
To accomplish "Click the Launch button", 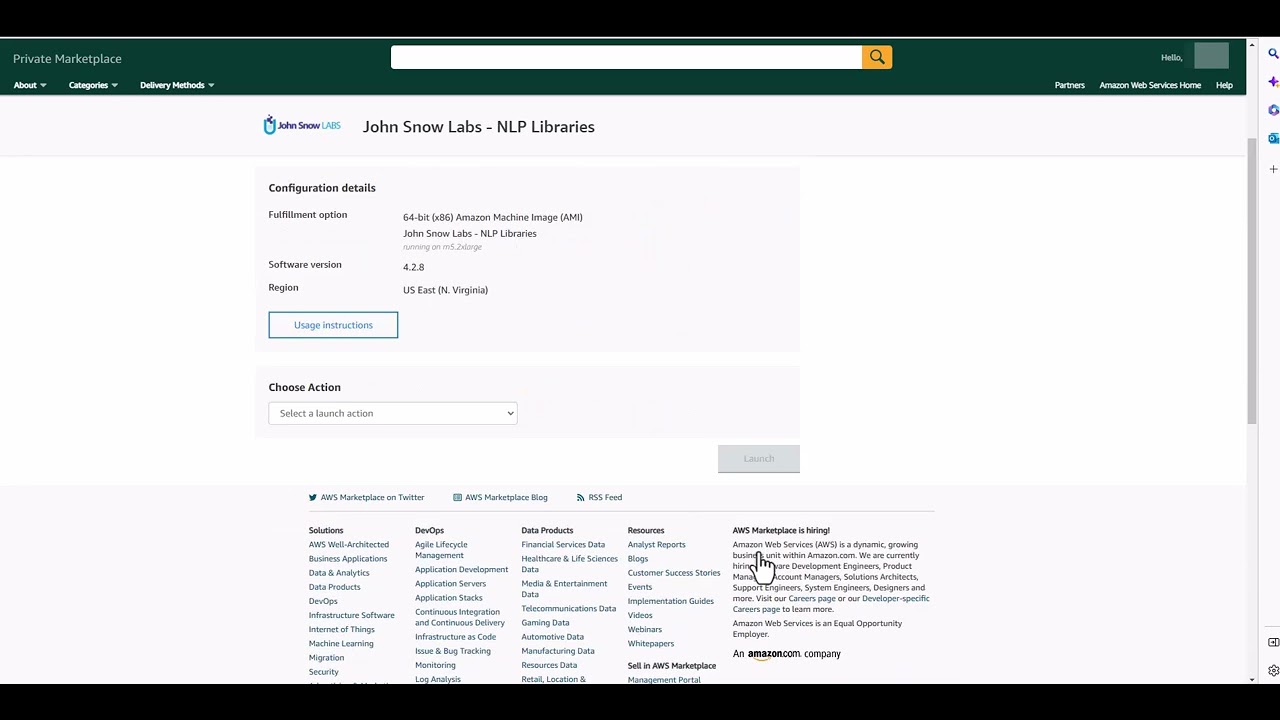I will tap(759, 458).
